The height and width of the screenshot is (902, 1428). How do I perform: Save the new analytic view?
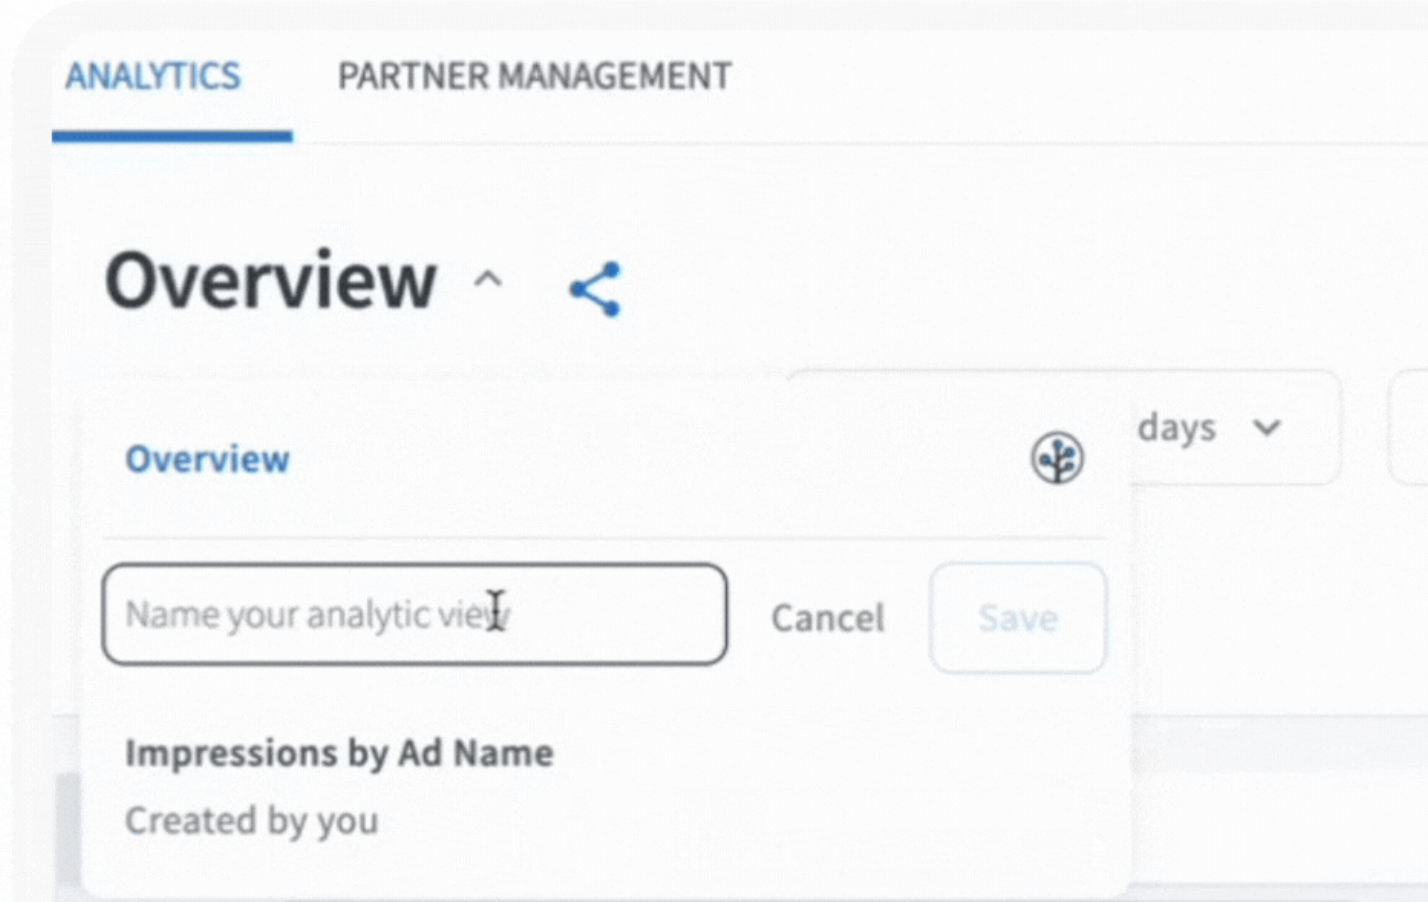[x=1018, y=618]
